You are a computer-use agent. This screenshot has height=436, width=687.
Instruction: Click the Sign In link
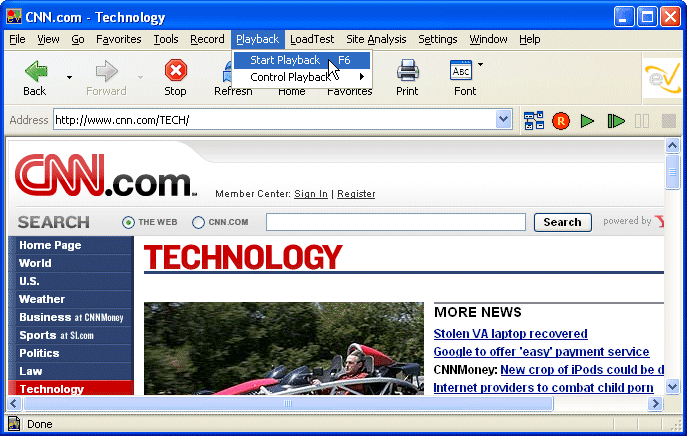311,194
